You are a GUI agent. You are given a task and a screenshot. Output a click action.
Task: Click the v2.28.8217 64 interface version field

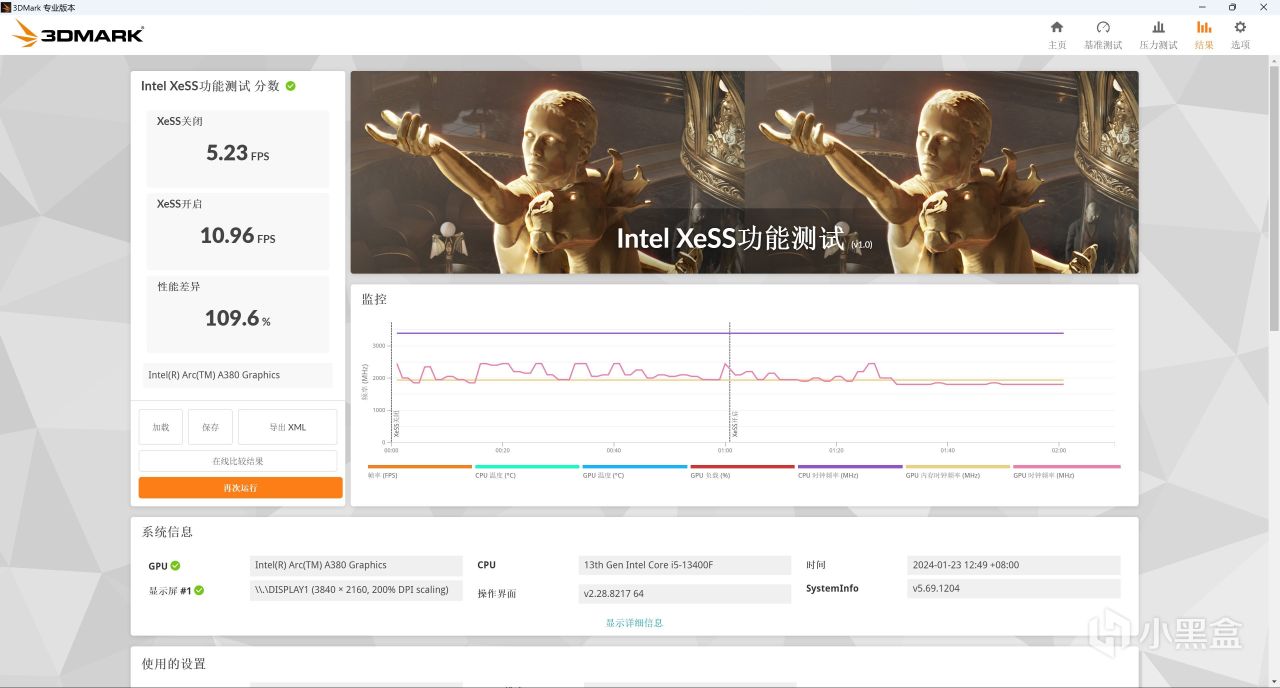click(x=685, y=594)
